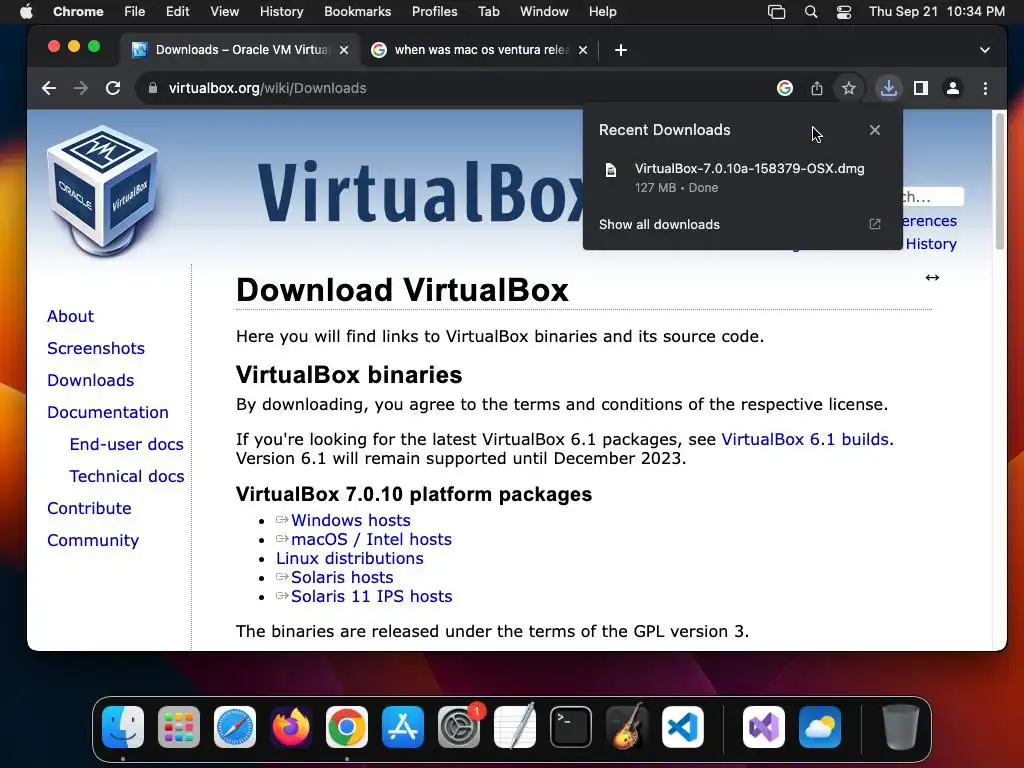1024x768 pixels.
Task: Download the Windows hosts package
Action: 351,520
